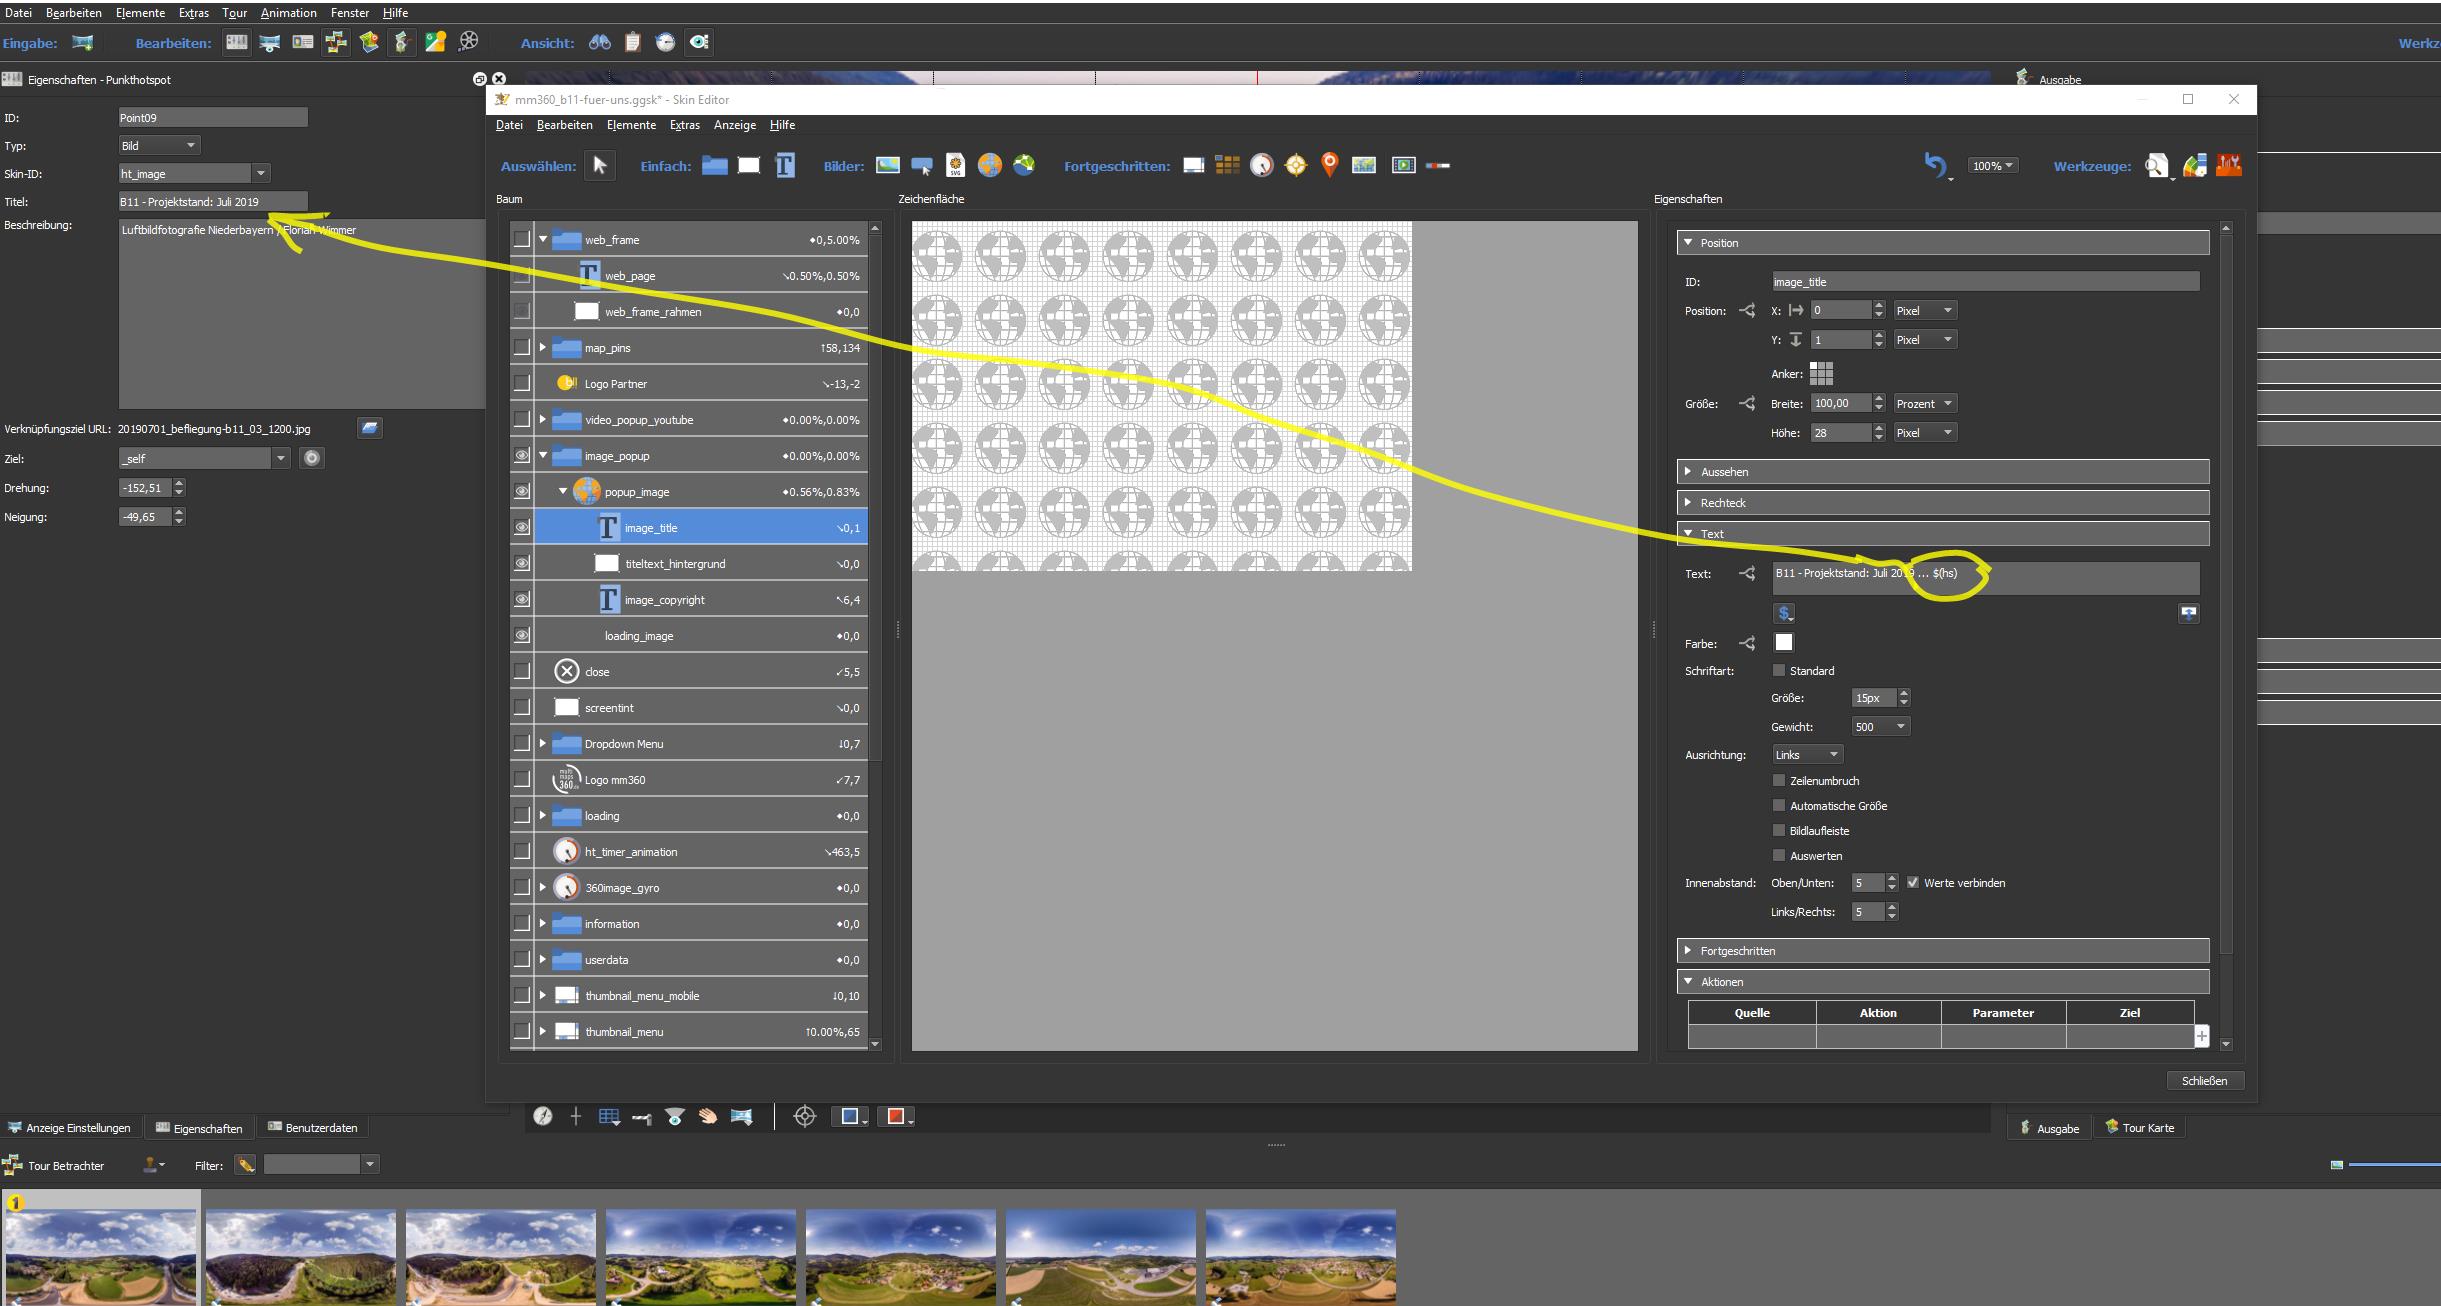Toggle visibility checkbox of Logo Partner
The width and height of the screenshot is (2441, 1306).
[521, 383]
